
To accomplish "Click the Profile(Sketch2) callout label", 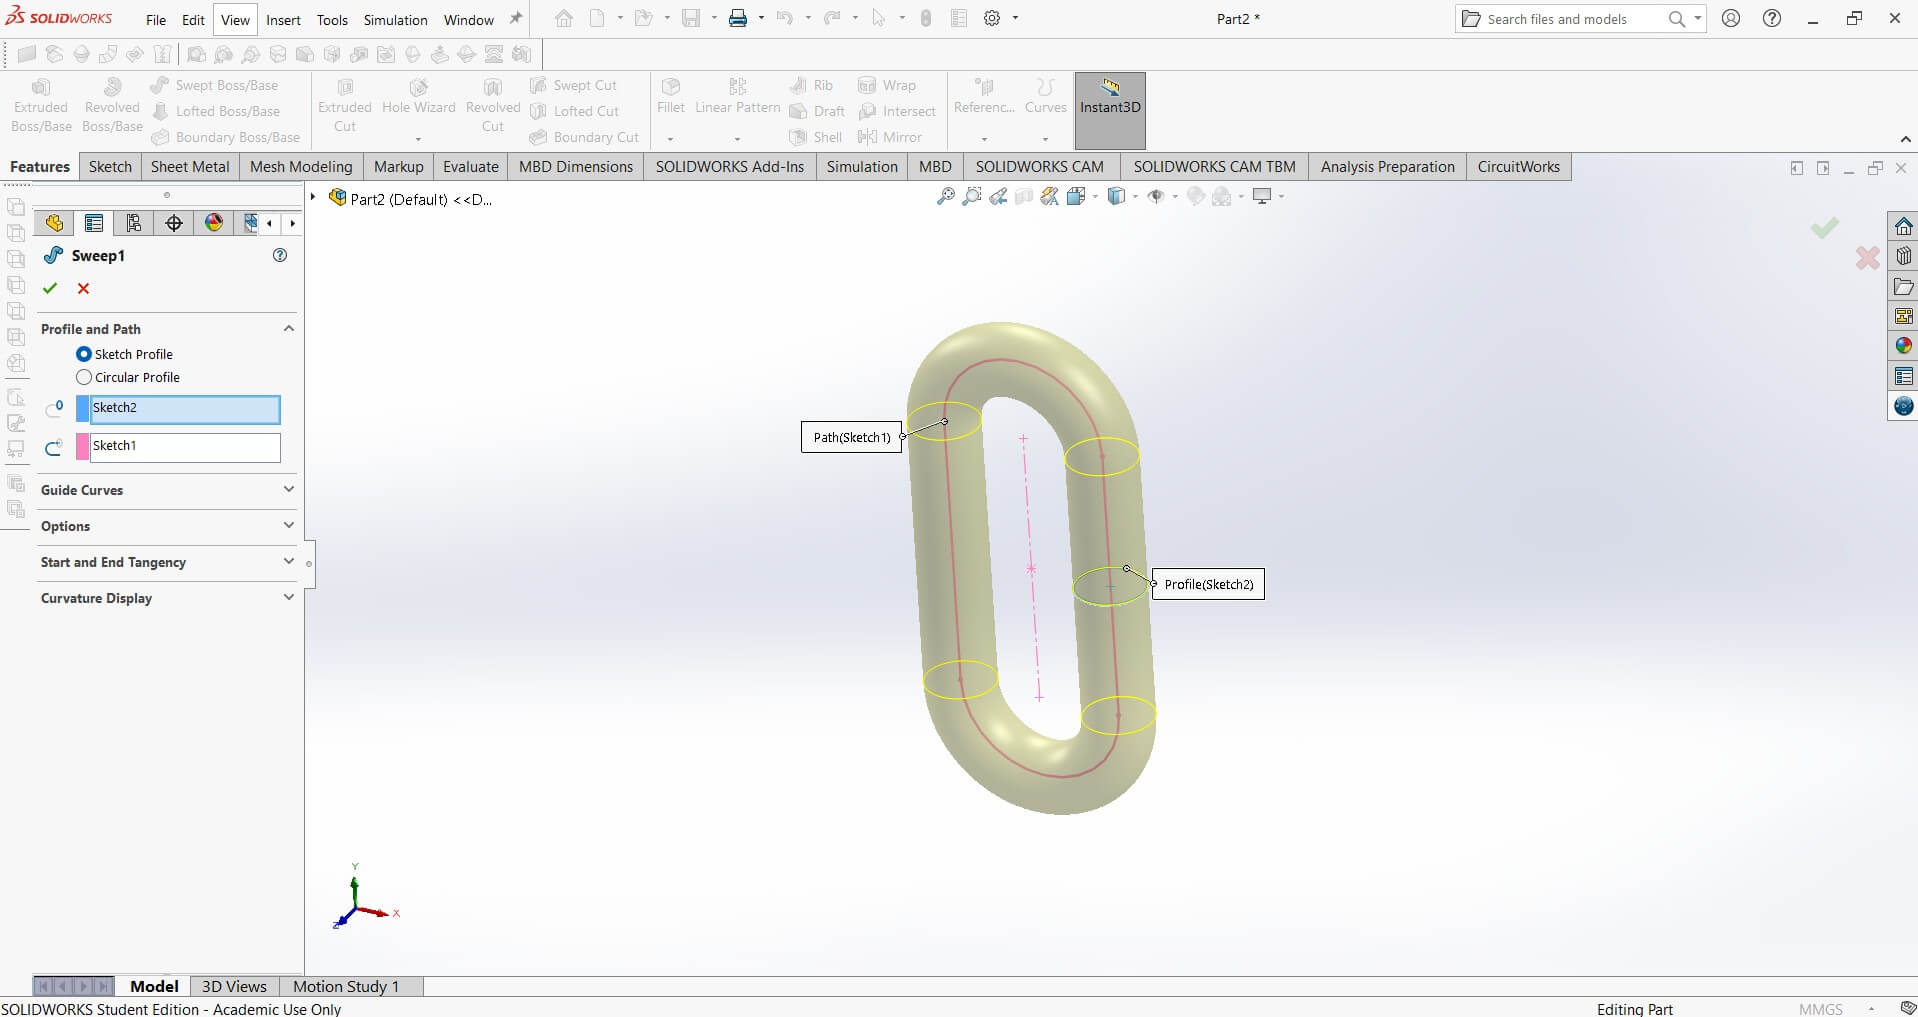I will click(1208, 584).
